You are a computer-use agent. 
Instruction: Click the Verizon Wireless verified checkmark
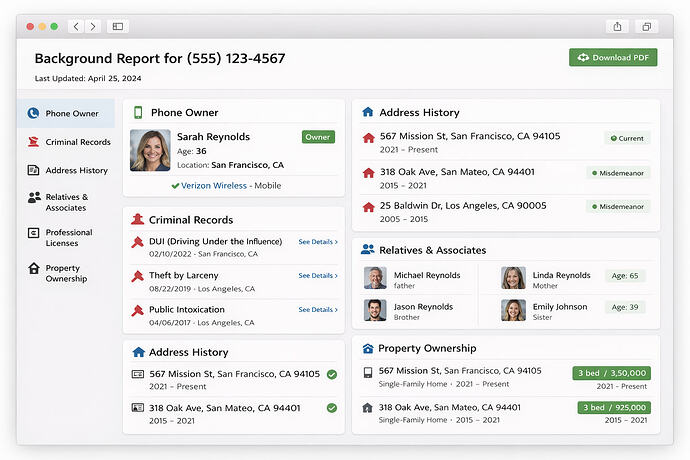pos(175,186)
